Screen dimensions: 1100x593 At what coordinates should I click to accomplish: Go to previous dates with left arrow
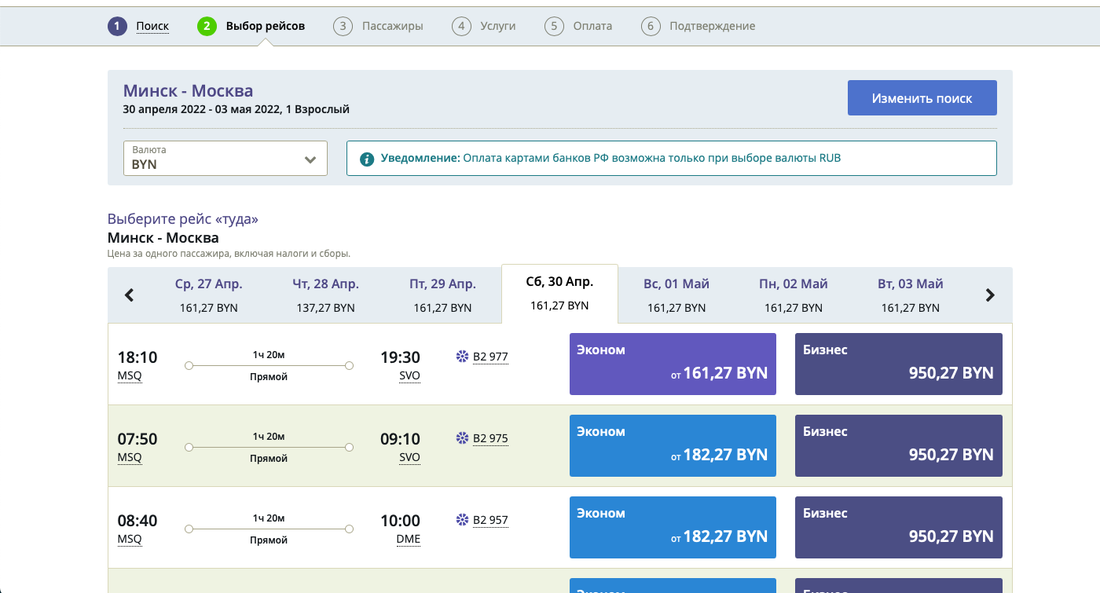tap(129, 295)
